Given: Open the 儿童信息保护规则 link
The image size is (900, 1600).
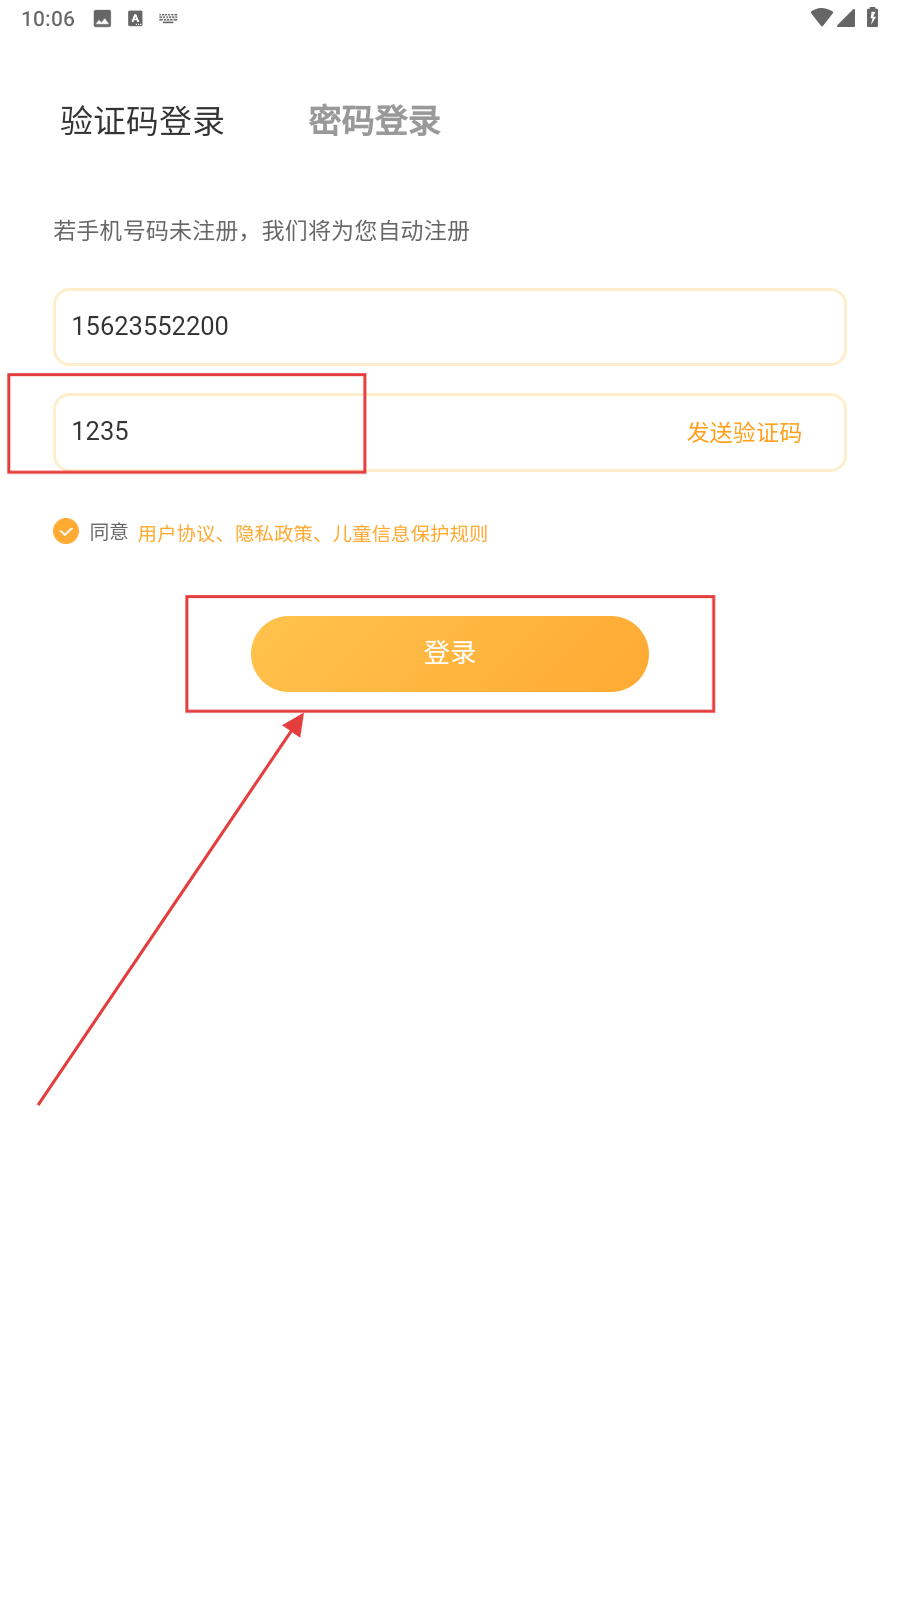Looking at the screenshot, I should coord(410,534).
